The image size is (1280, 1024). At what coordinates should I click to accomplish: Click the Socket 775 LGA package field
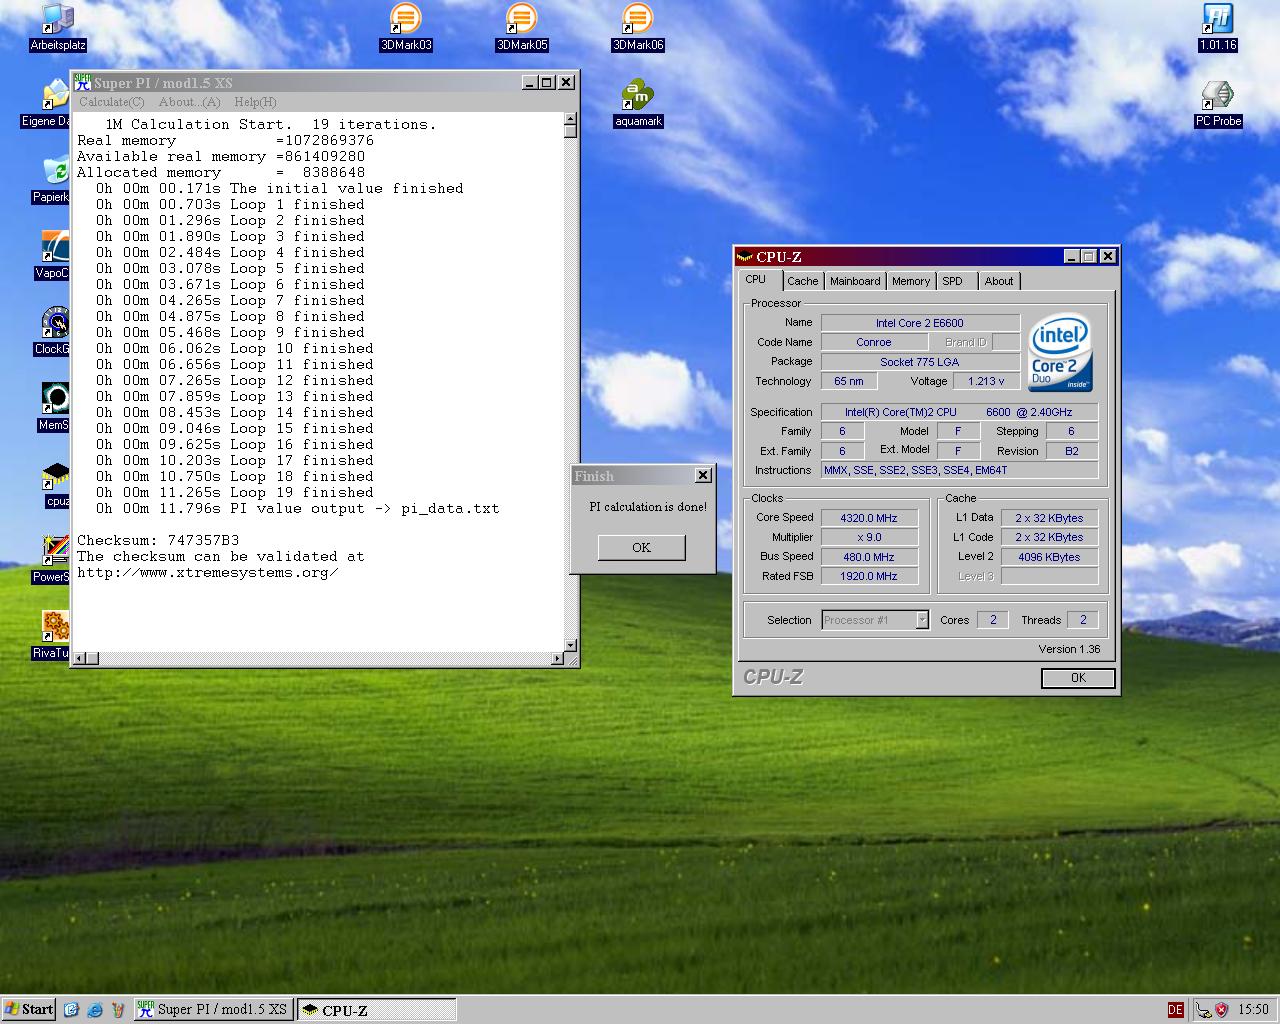(920, 362)
